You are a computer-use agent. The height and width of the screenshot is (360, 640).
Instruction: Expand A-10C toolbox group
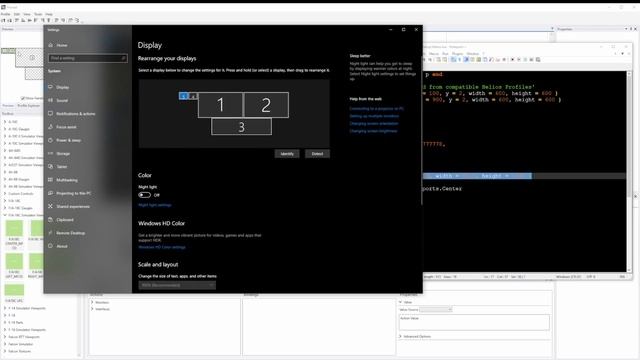(5, 122)
